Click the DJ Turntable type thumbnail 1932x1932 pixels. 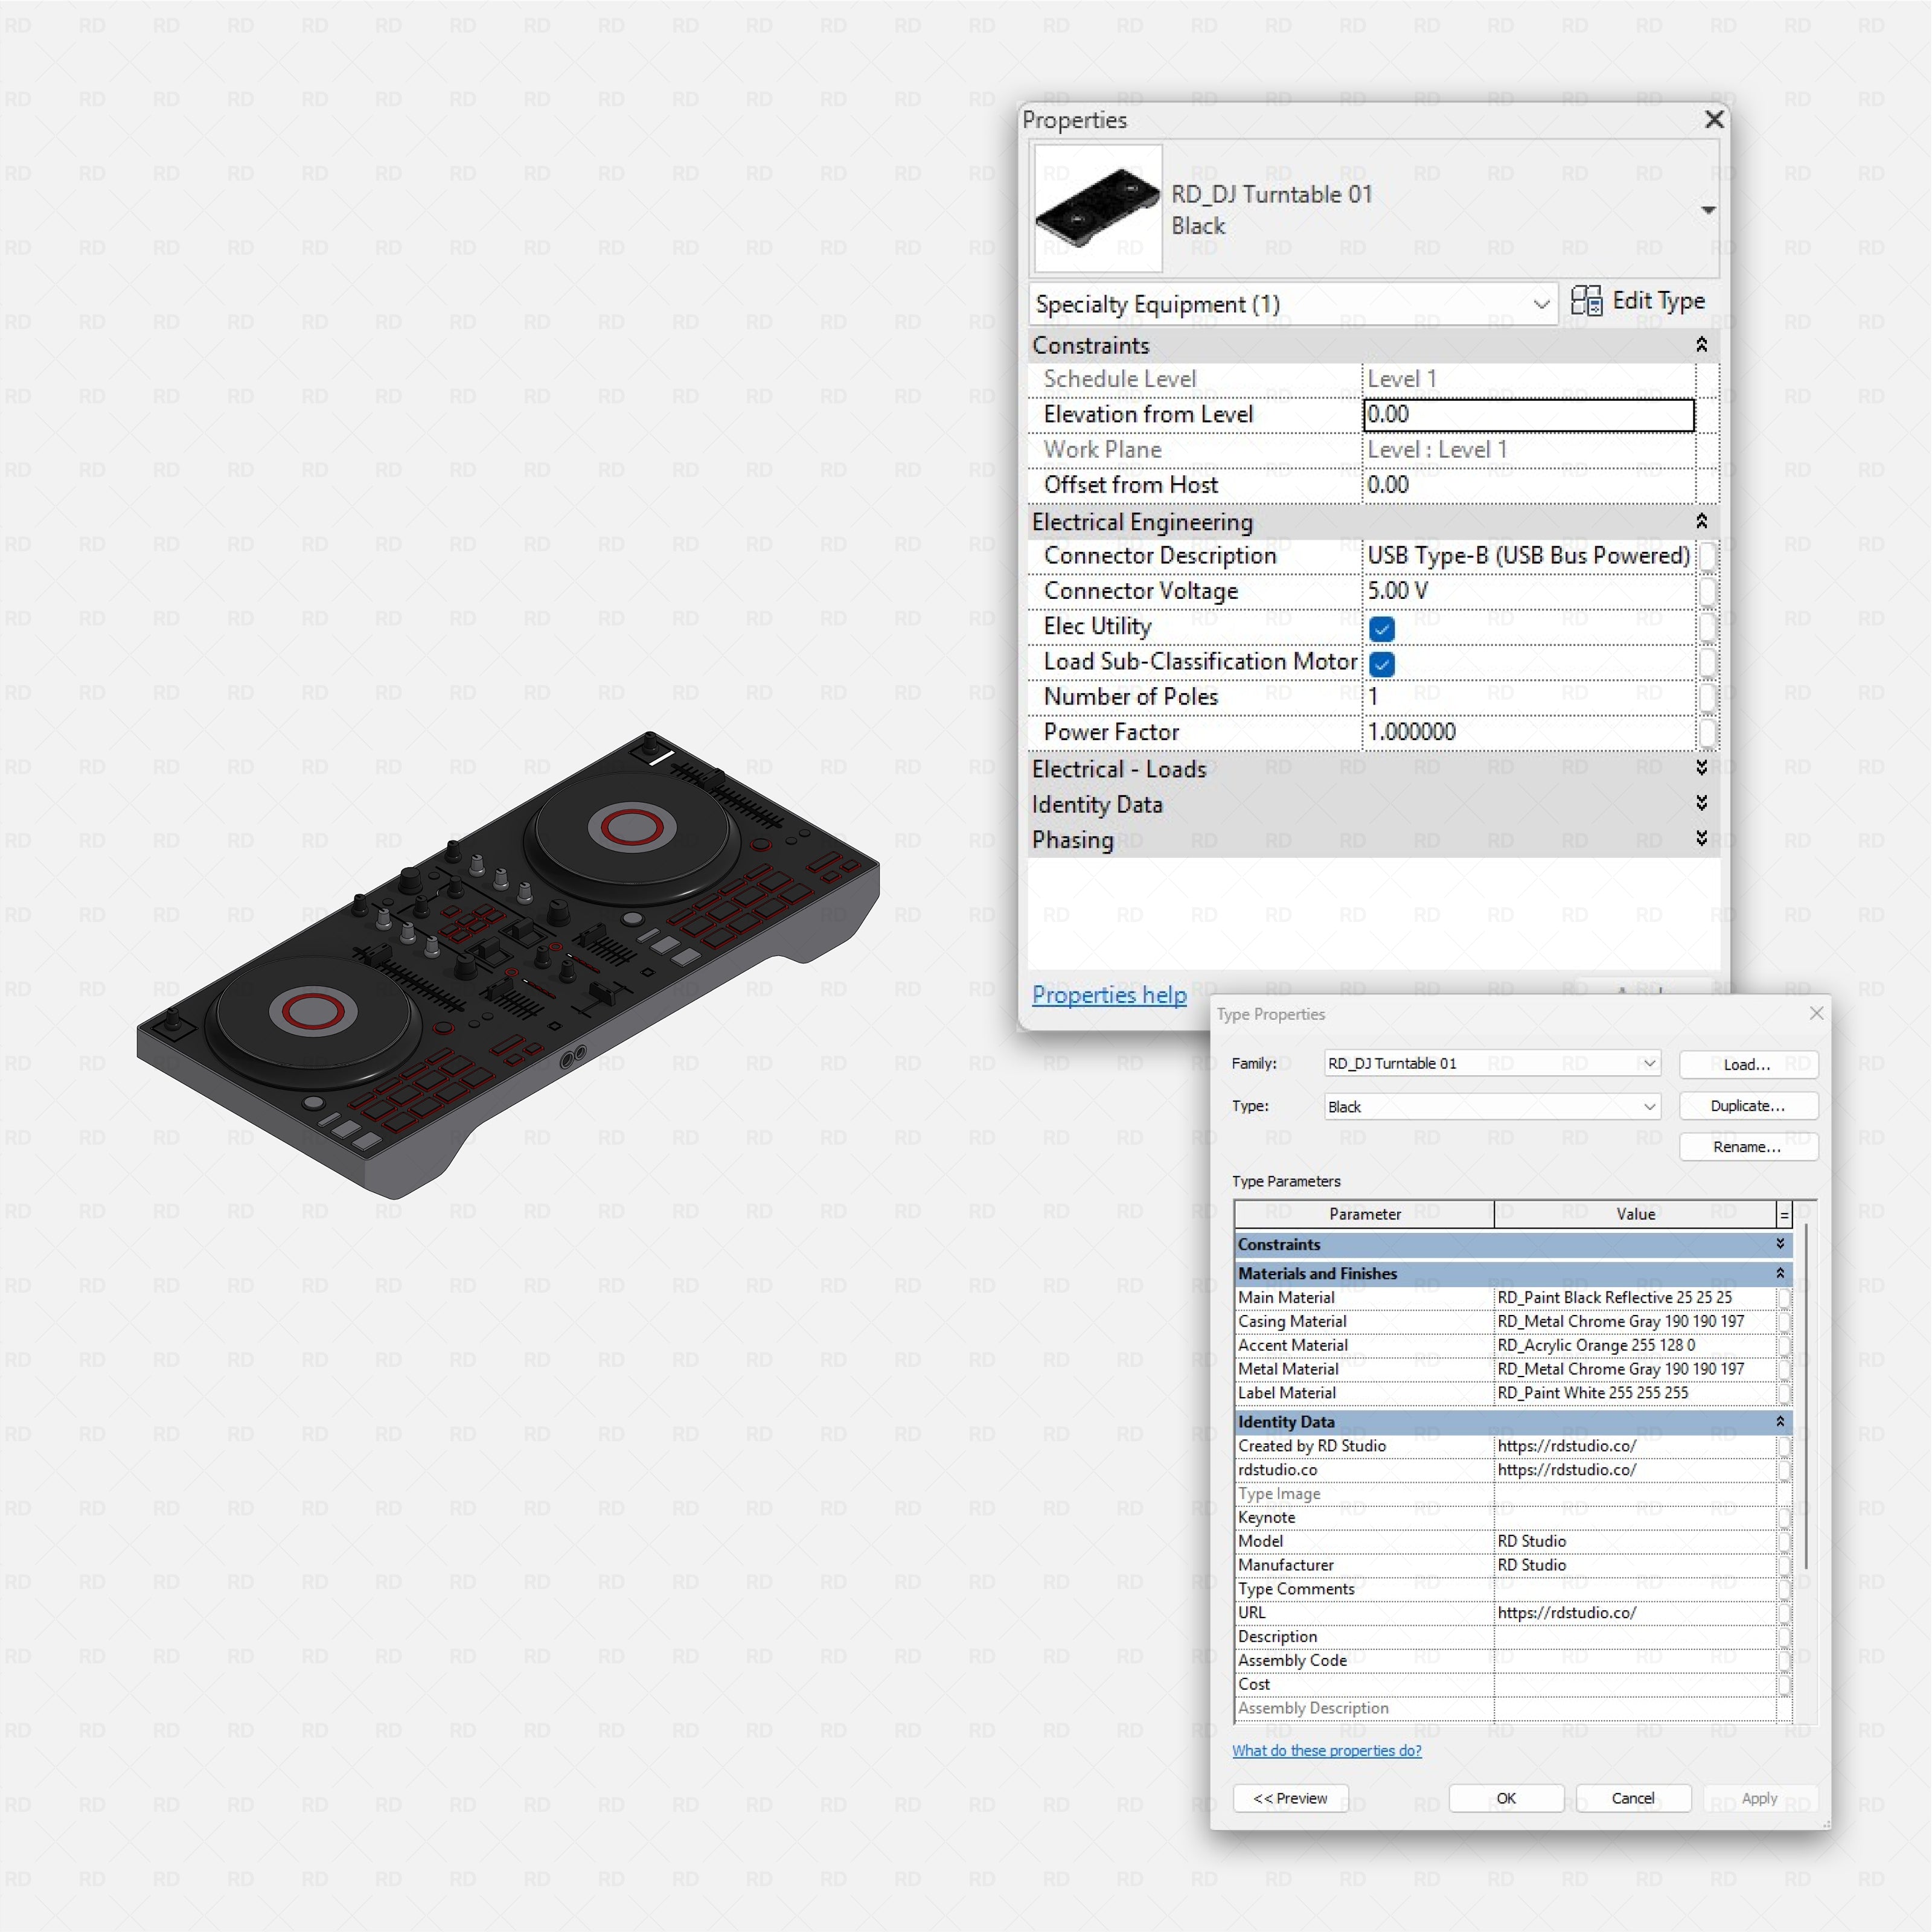click(x=1097, y=208)
